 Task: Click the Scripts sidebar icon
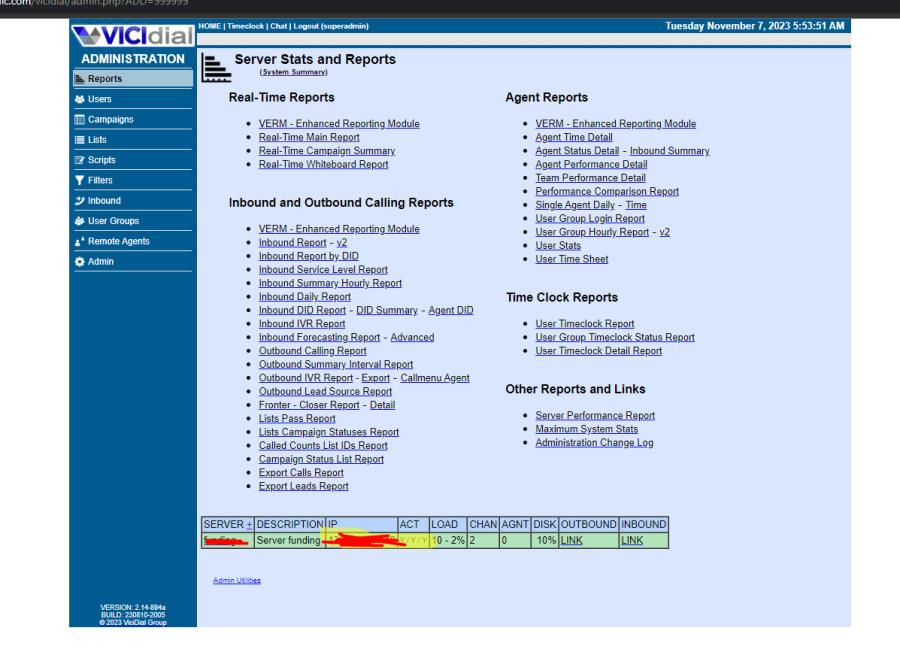80,160
